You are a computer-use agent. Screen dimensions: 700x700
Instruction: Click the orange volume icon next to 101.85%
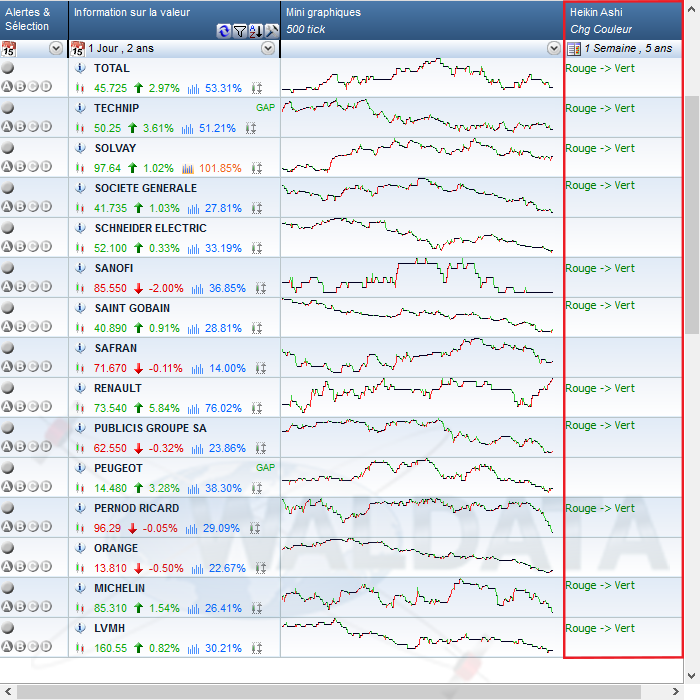click(x=188, y=169)
